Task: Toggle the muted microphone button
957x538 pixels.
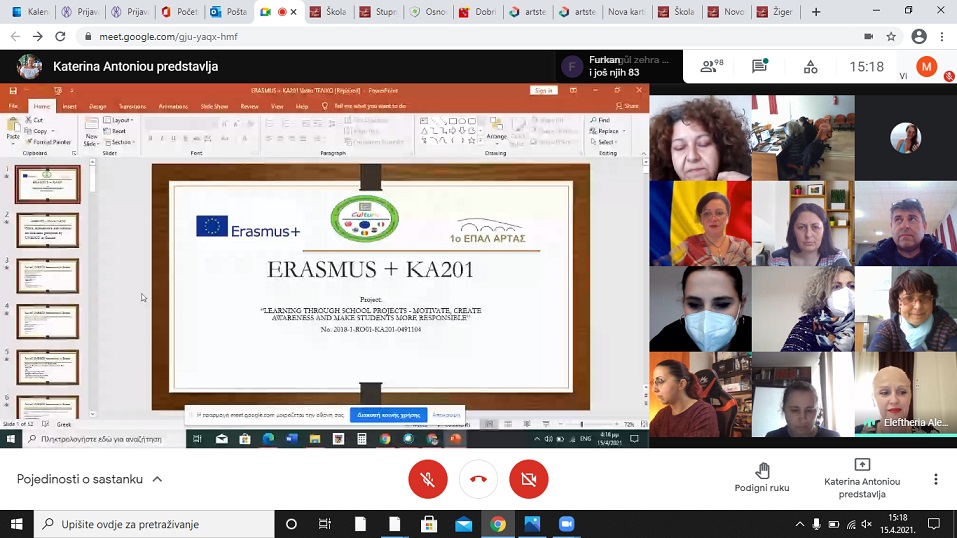Action: coord(428,479)
